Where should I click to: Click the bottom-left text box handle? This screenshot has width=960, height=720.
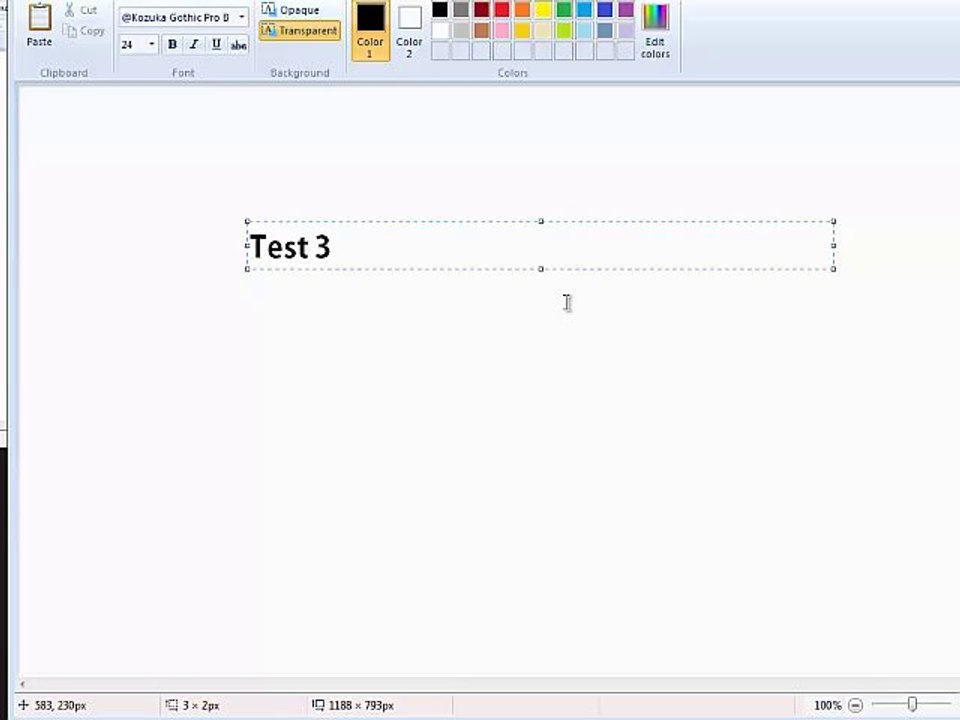point(247,269)
